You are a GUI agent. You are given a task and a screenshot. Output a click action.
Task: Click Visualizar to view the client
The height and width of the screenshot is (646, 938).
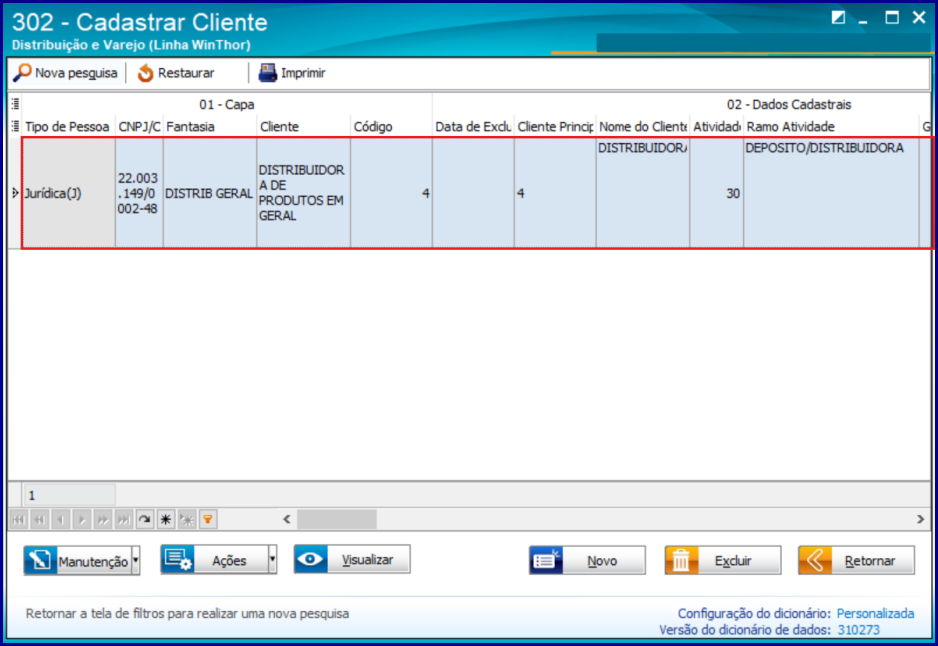[x=352, y=559]
